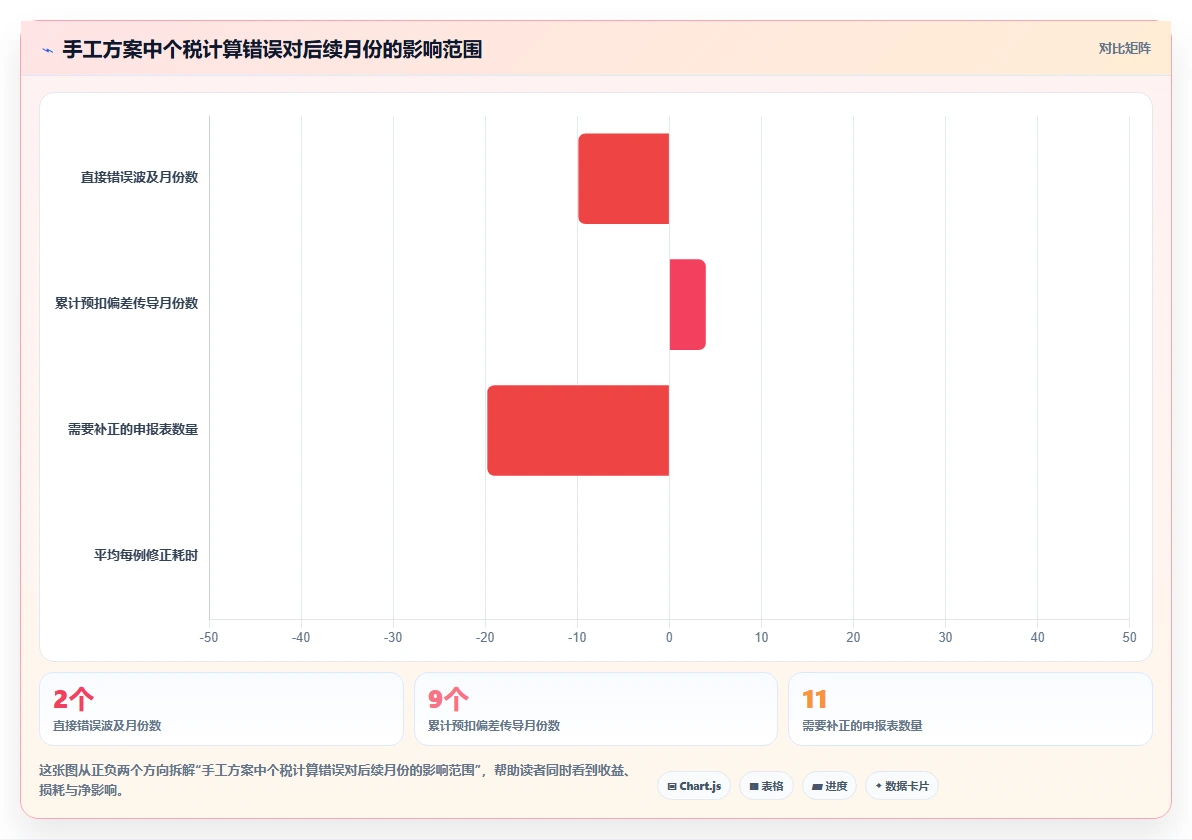
Task: Click the x-axis tick label -10
Action: click(577, 638)
